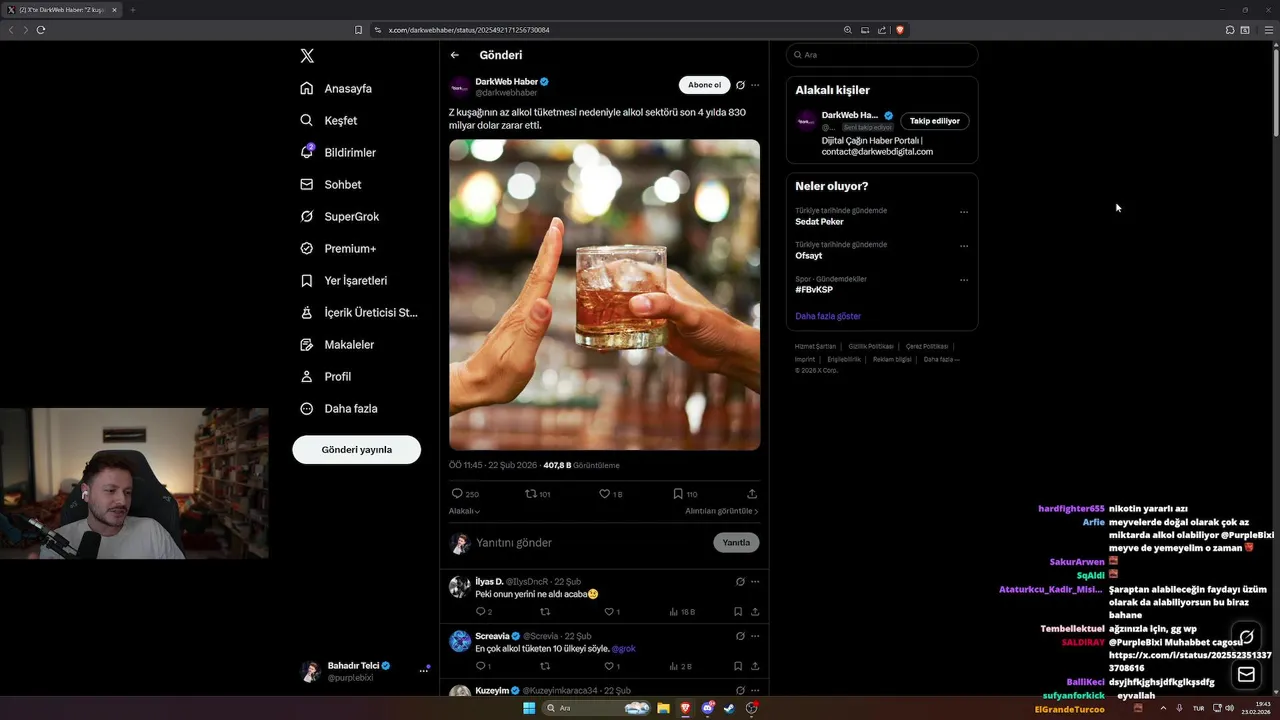Open Sedat Peker trending topic
The height and width of the screenshot is (720, 1280).
(x=820, y=222)
